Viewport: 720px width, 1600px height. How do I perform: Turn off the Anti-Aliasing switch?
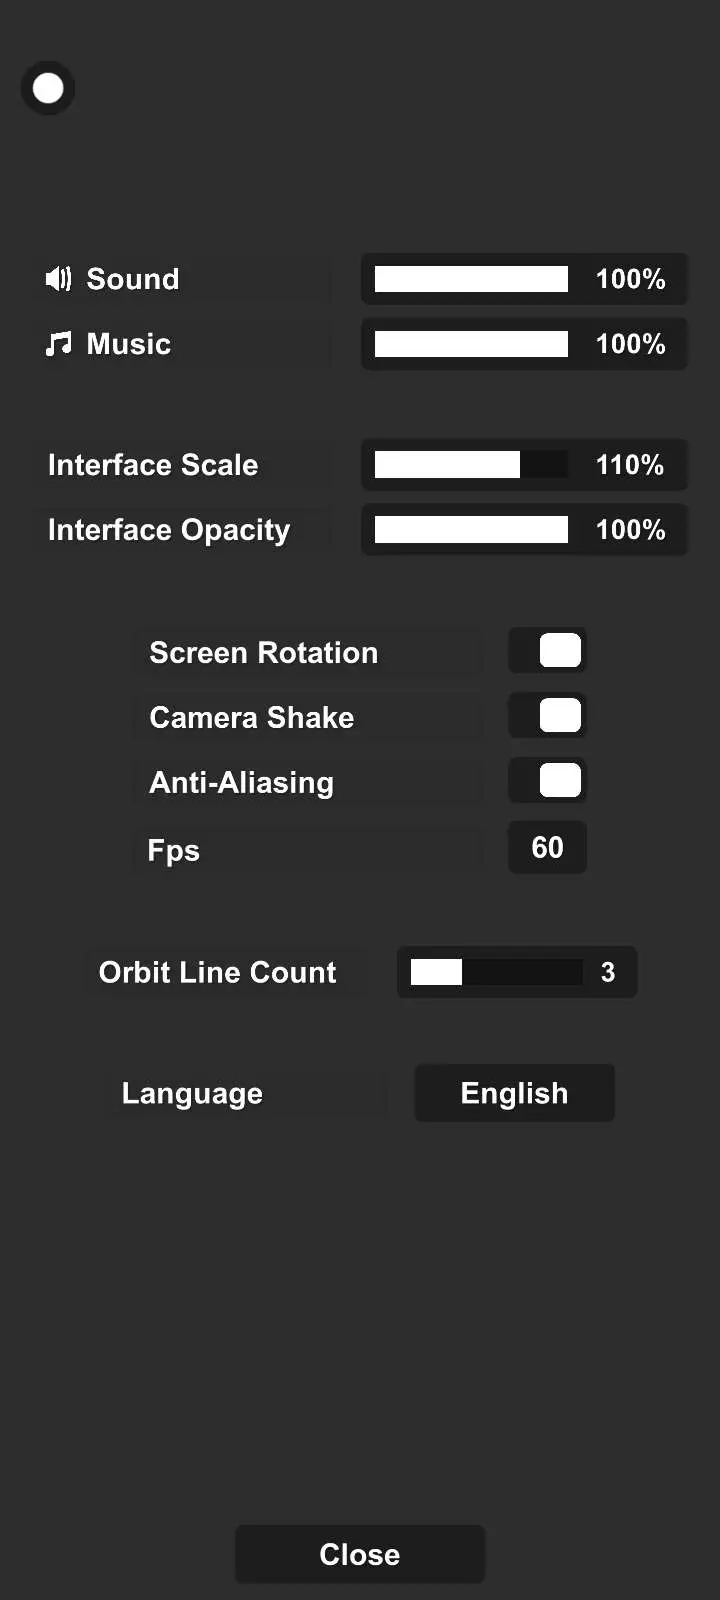[548, 781]
